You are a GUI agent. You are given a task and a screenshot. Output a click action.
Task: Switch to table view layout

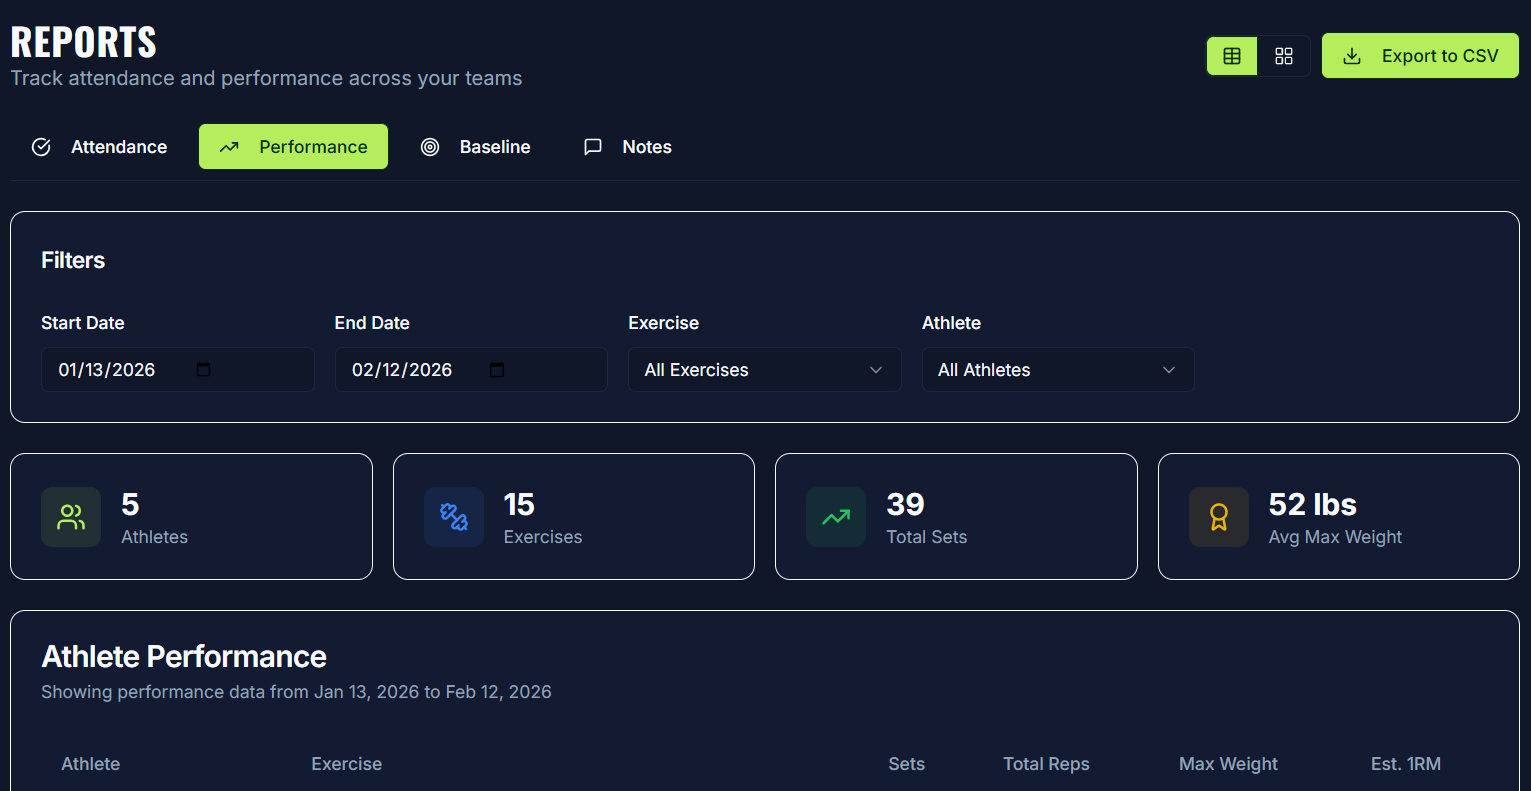(1232, 56)
